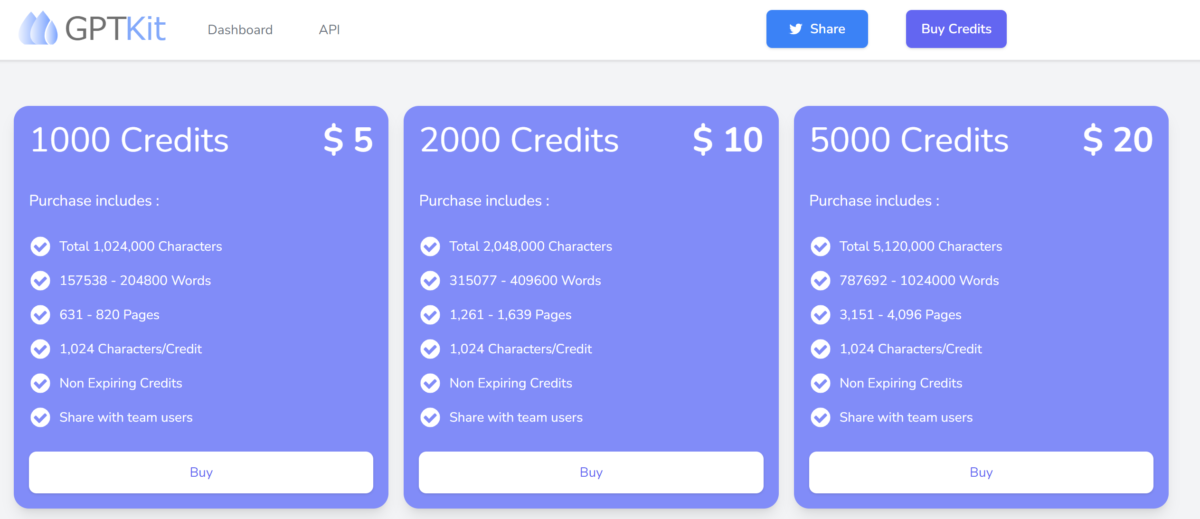This screenshot has width=1200, height=519.
Task: Click checkmark icon beside Total 1,024,000 Characters
Action: pyautogui.click(x=40, y=246)
